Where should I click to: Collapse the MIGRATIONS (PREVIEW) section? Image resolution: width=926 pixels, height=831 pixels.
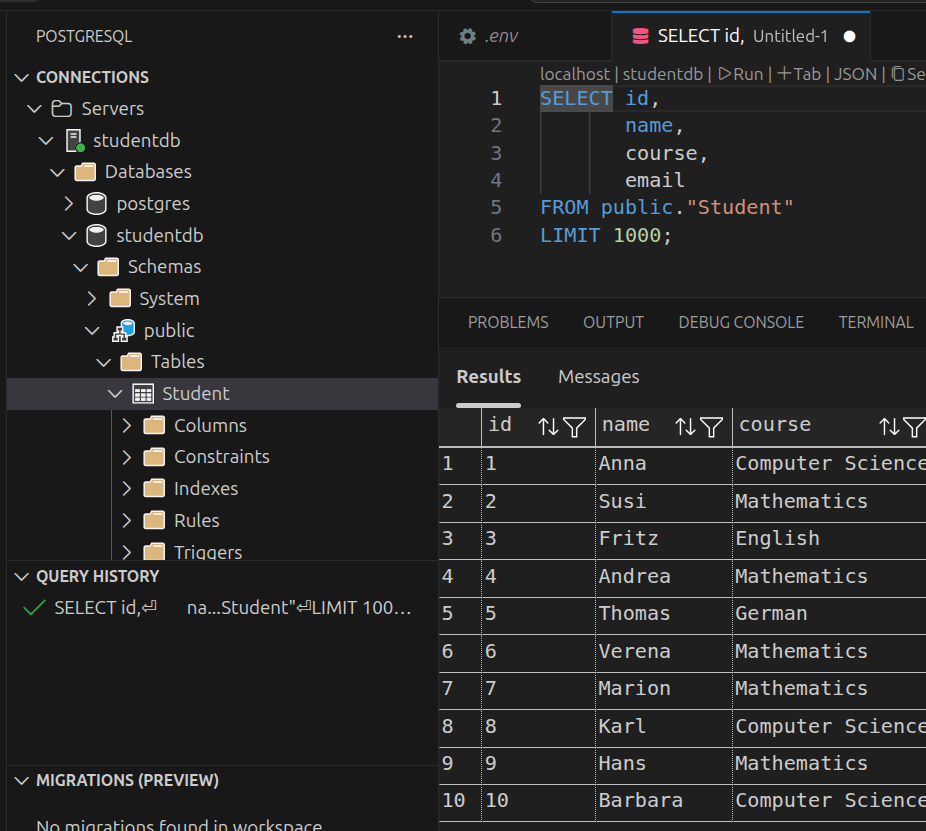tap(22, 780)
